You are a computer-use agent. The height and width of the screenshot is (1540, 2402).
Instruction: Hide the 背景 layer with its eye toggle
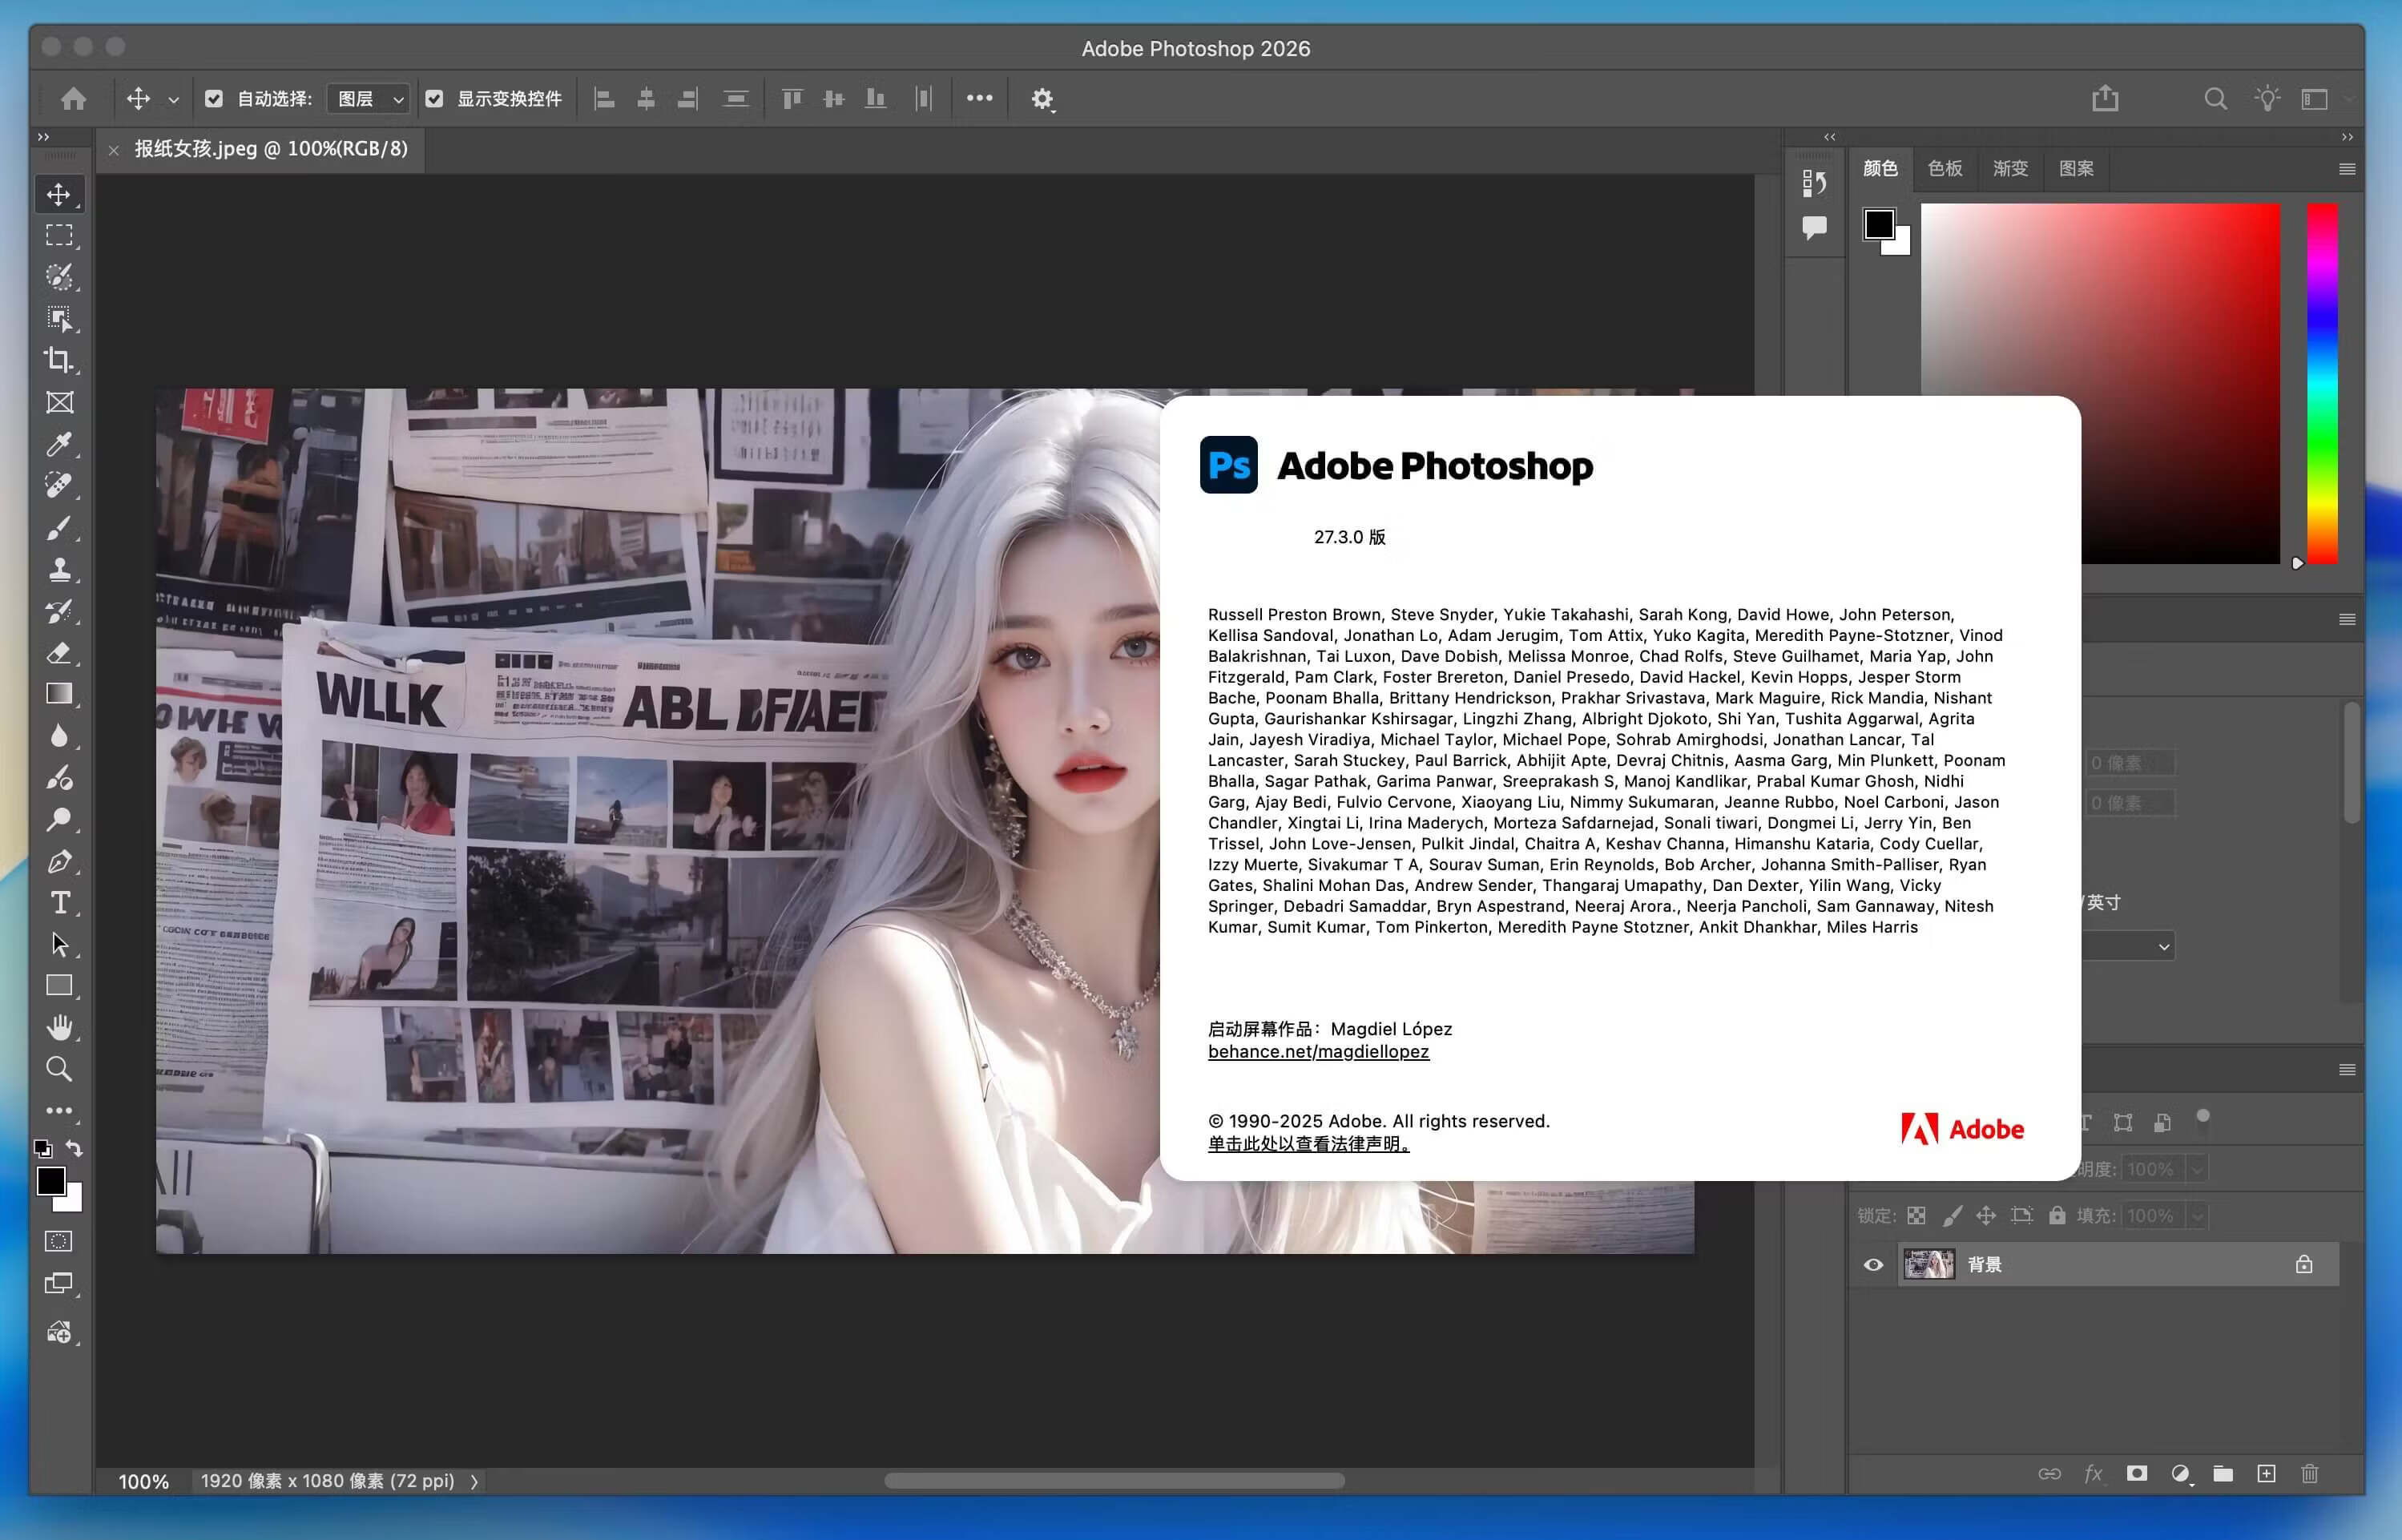1873,1264
